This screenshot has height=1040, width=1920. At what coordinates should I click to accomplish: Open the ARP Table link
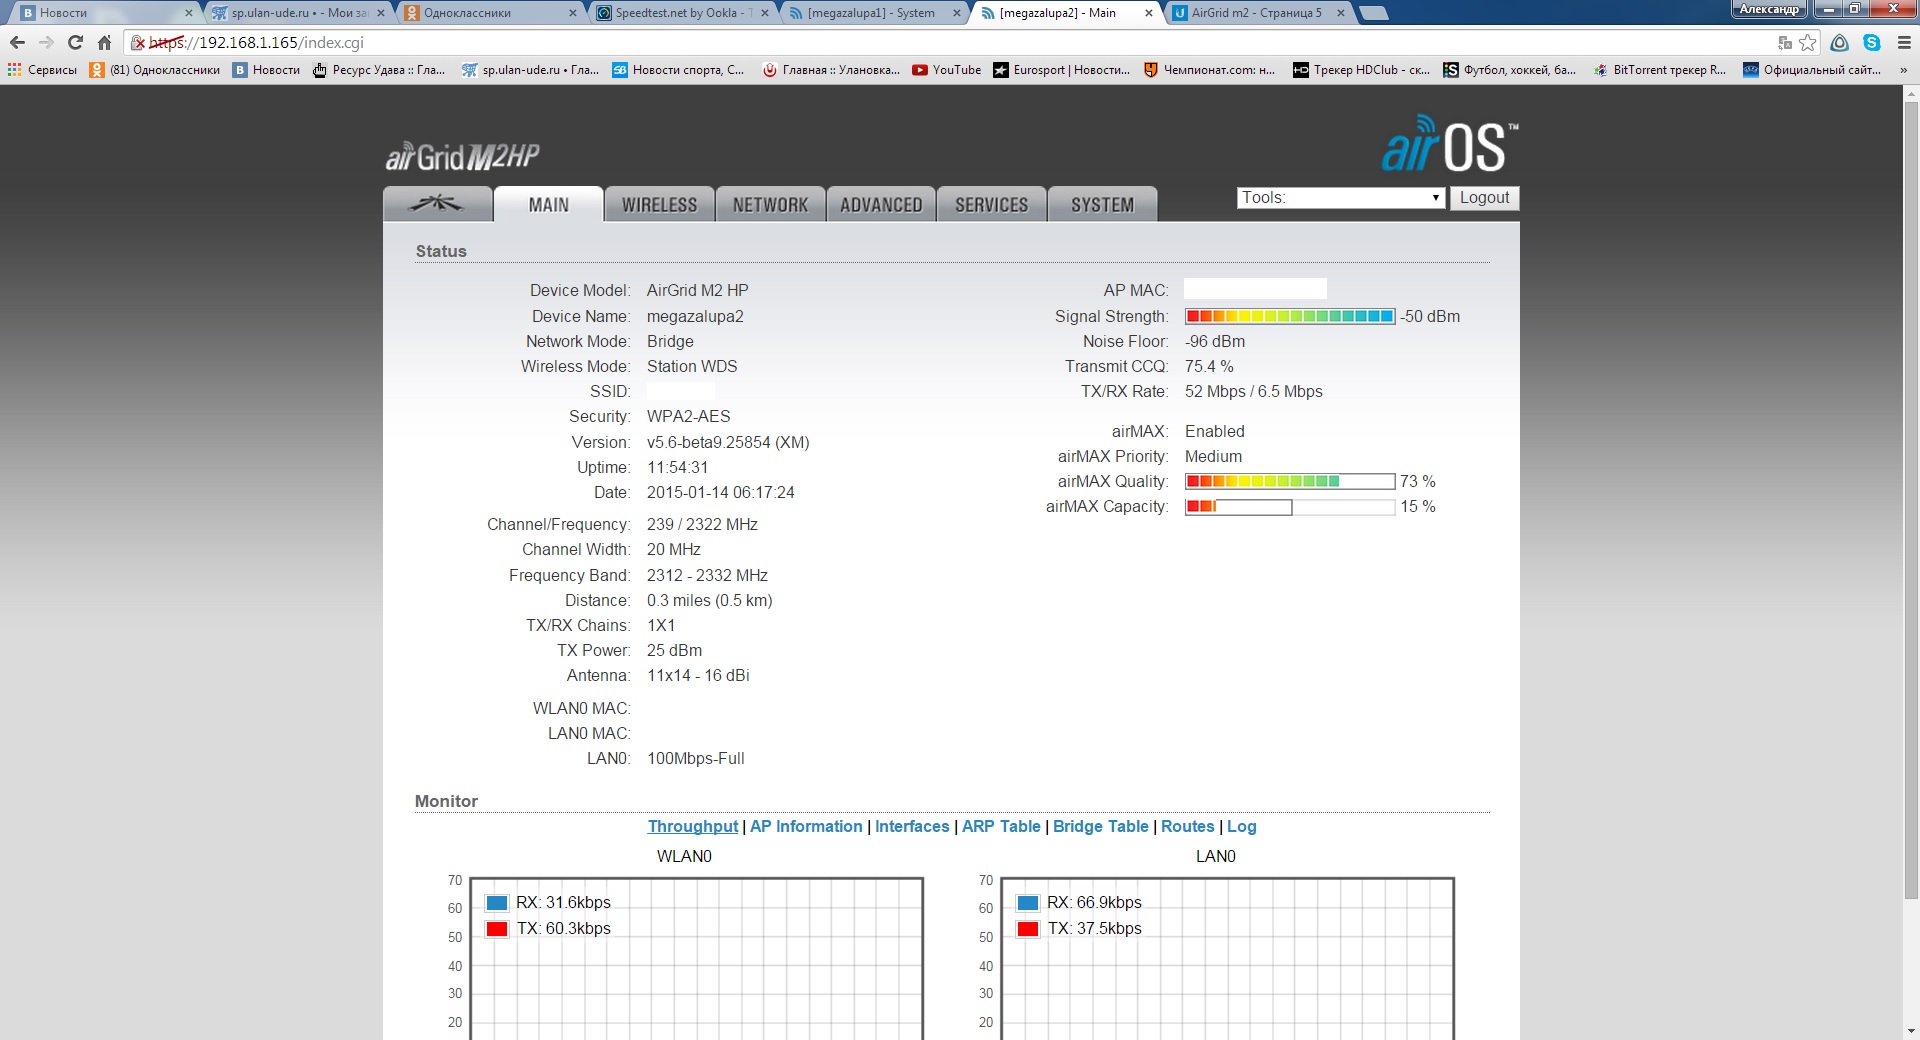click(1001, 827)
